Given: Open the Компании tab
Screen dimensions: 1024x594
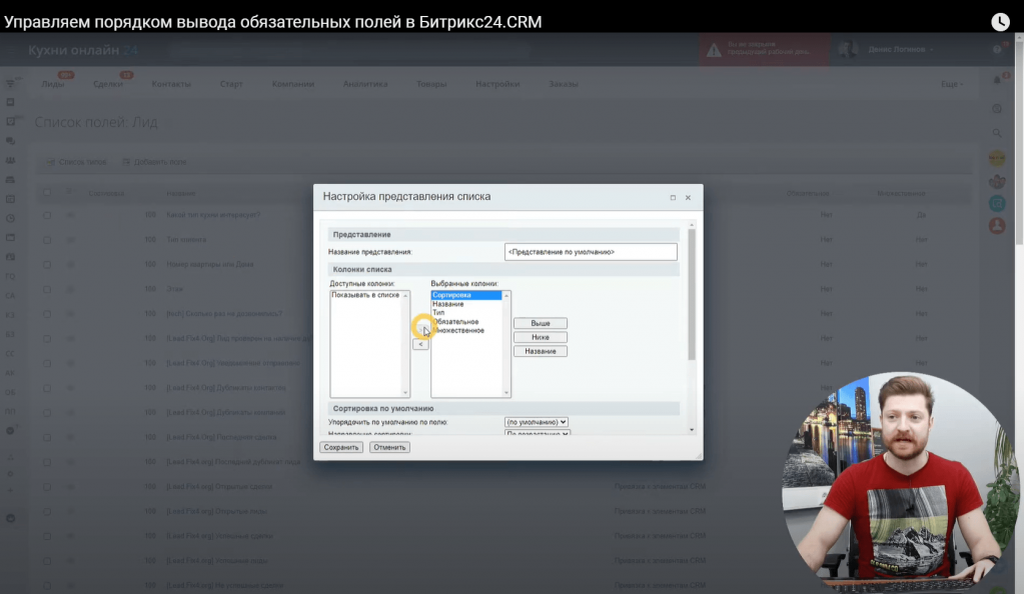Looking at the screenshot, I should (x=293, y=84).
